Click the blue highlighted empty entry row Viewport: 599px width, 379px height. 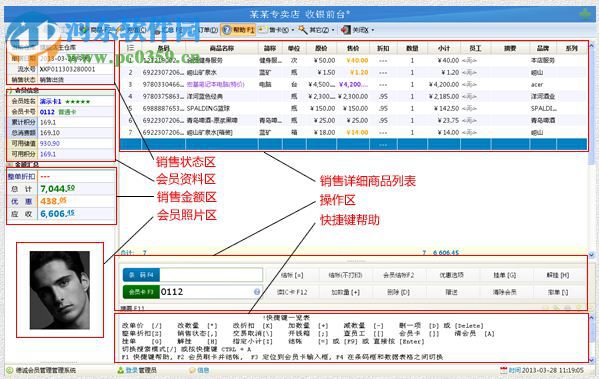(x=354, y=144)
